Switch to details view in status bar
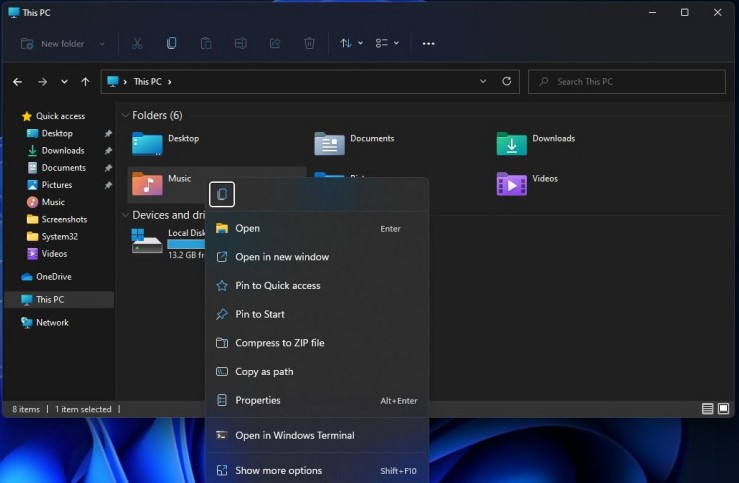The image size is (739, 483). click(x=708, y=409)
